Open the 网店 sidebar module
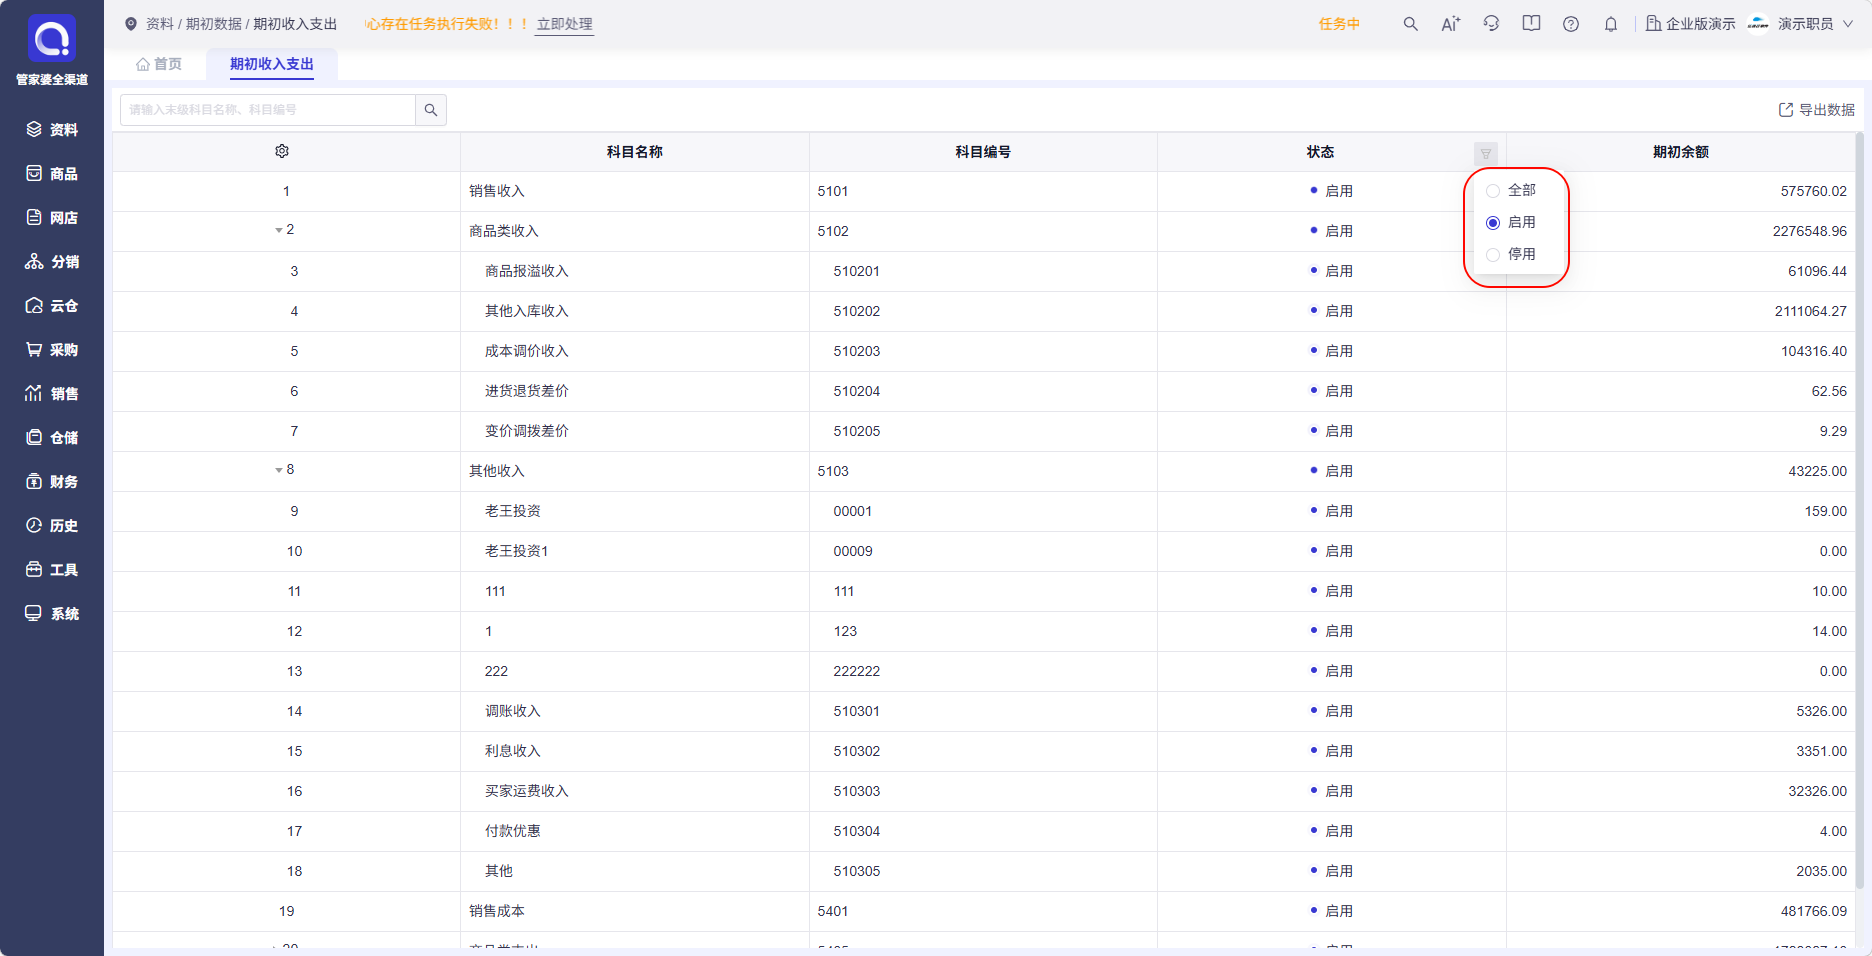This screenshot has height=956, width=1872. [x=52, y=218]
